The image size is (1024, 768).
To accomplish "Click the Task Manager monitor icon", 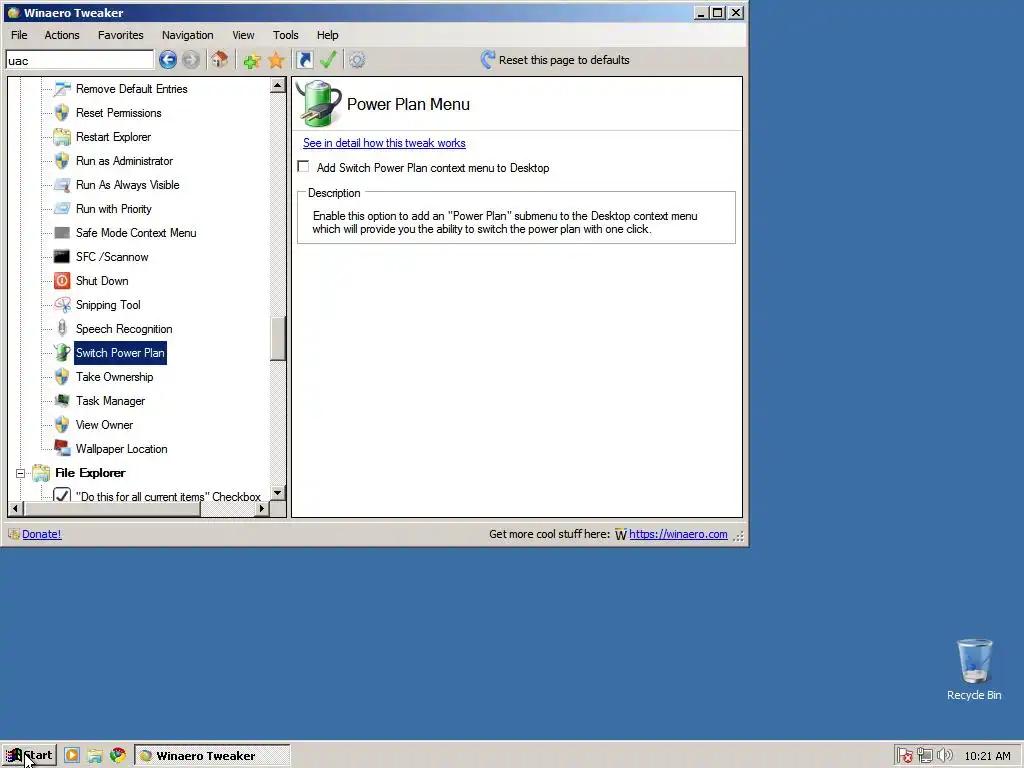I will (x=62, y=400).
